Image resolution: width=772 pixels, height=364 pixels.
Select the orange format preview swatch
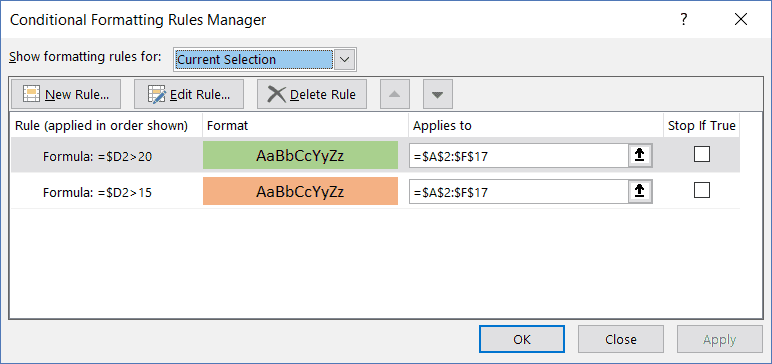click(x=300, y=191)
